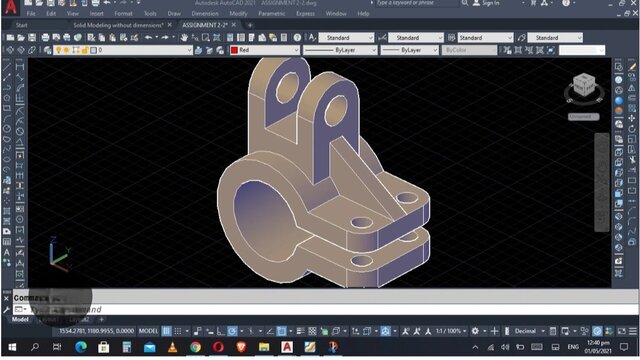Toggle lineweight display in status bar

click(300, 331)
